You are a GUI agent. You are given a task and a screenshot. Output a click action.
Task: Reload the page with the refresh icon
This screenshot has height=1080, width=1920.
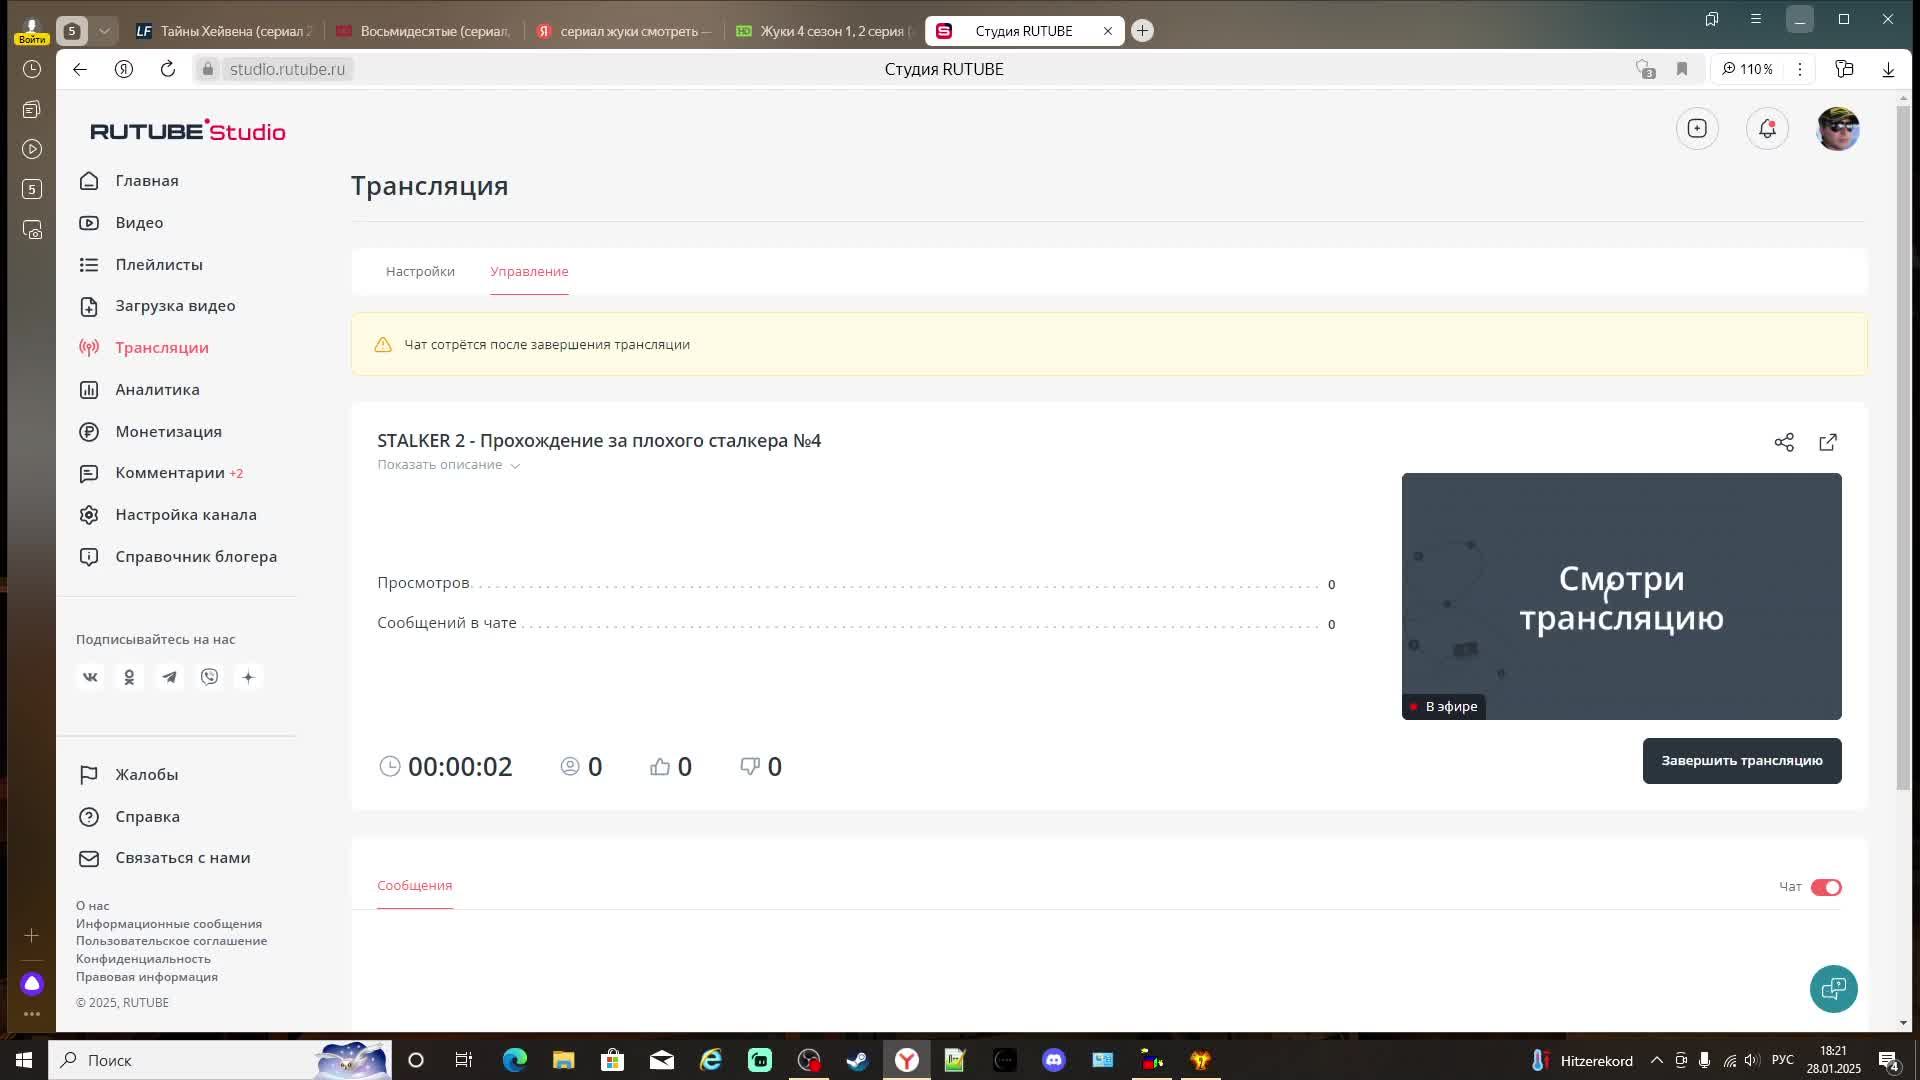[168, 69]
